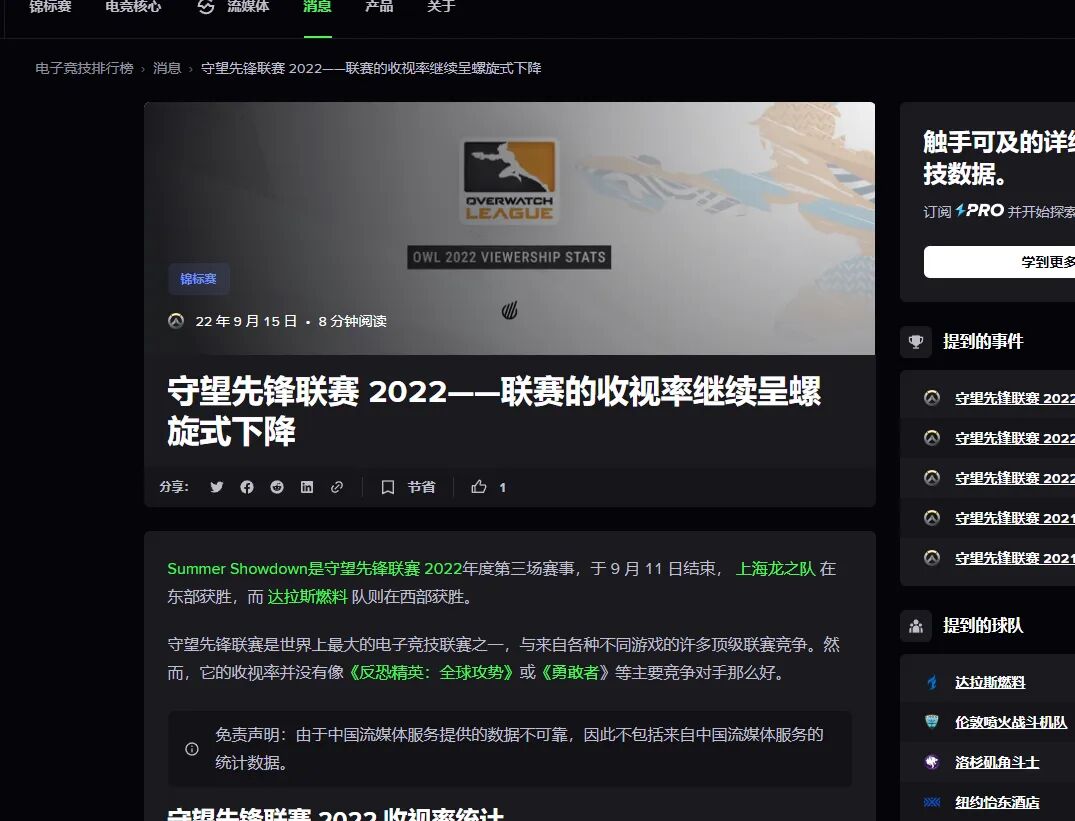The width and height of the screenshot is (1075, 821).
Task: Go to 电子竞技排行榜 breadcrumb
Action: pyautogui.click(x=84, y=68)
